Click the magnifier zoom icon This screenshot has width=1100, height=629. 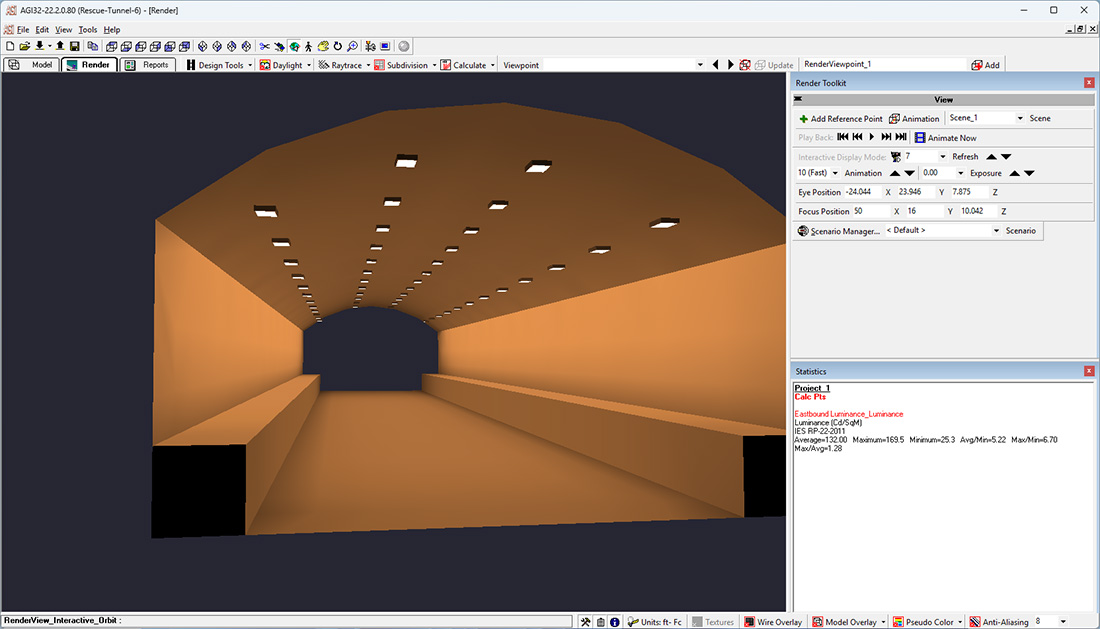tap(352, 46)
